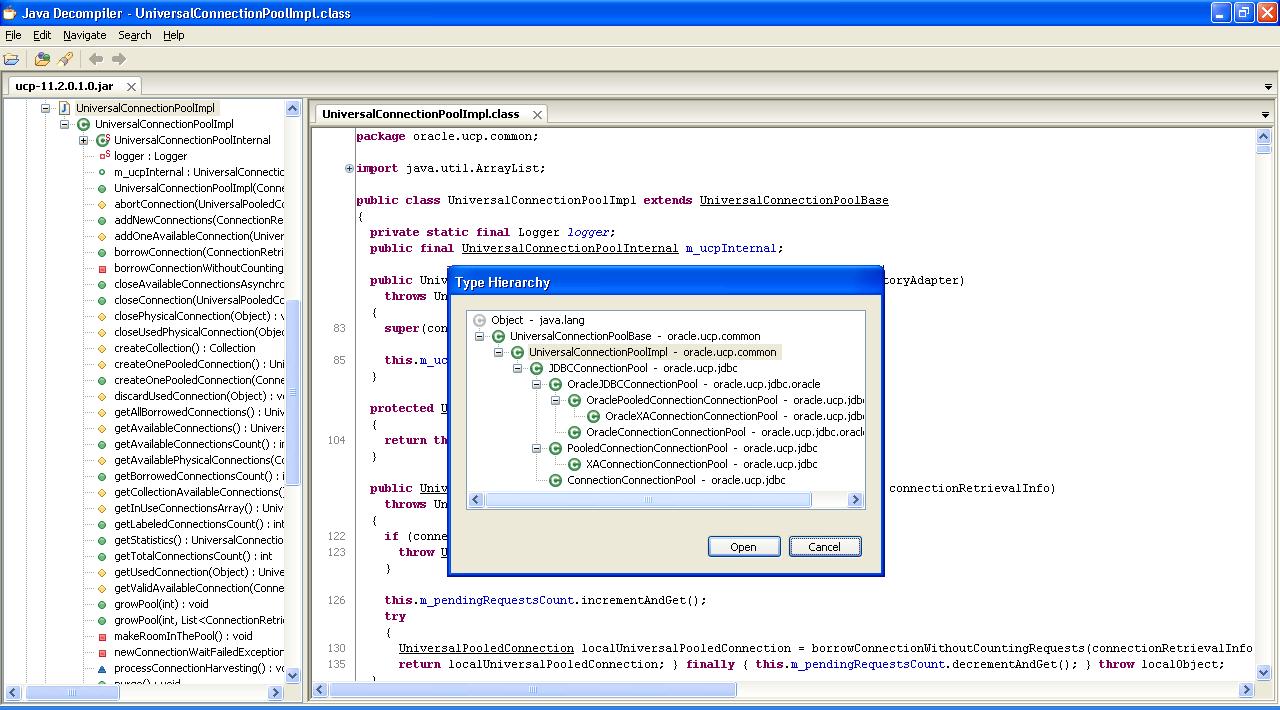
Task: Click the Type Hierarchy horizontal scrollbar thumb
Action: 648,500
